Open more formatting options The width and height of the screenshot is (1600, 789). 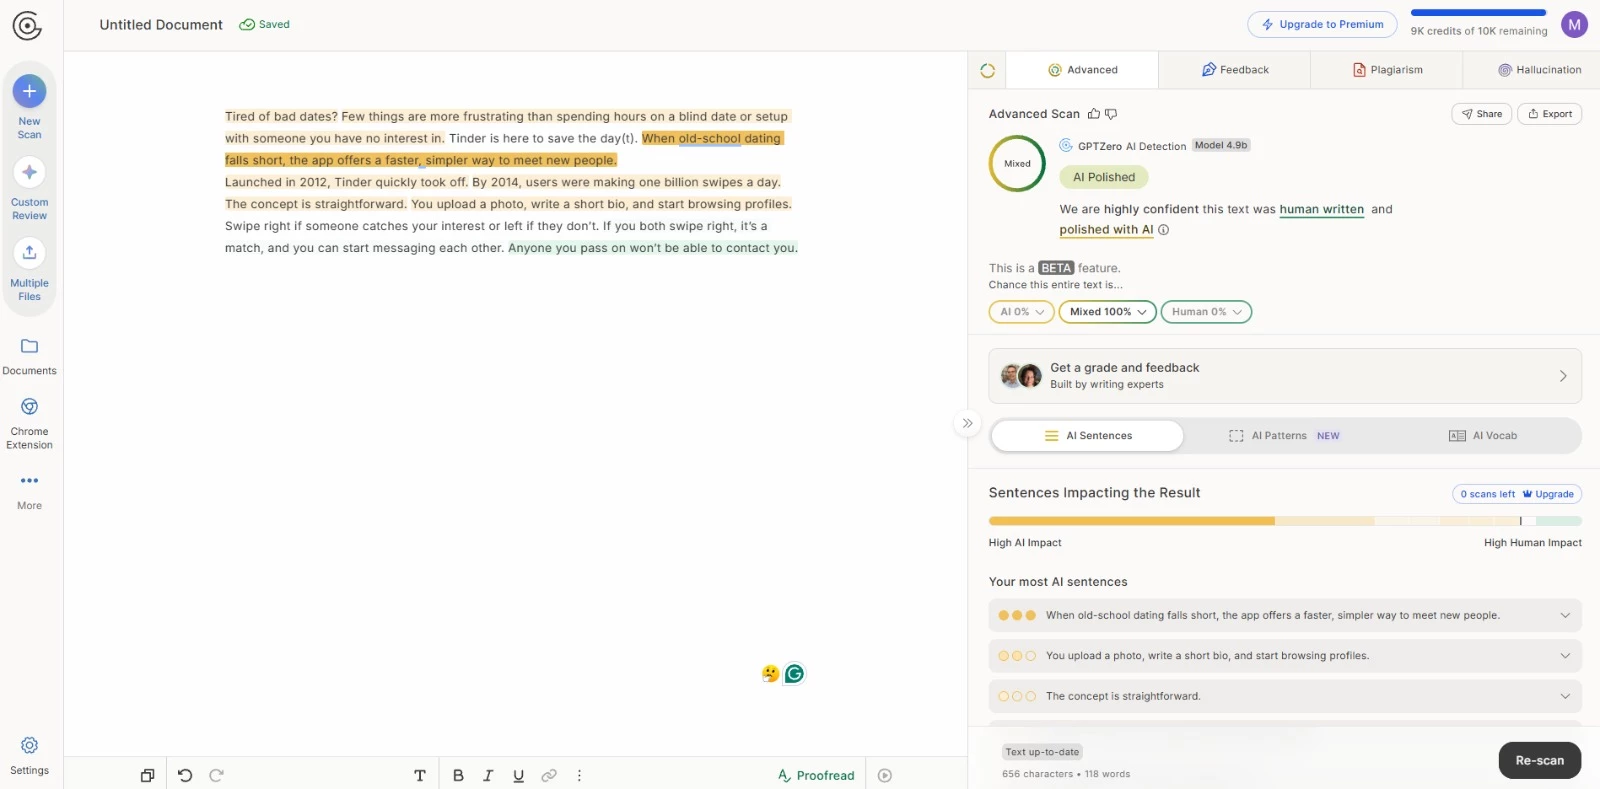pos(579,775)
